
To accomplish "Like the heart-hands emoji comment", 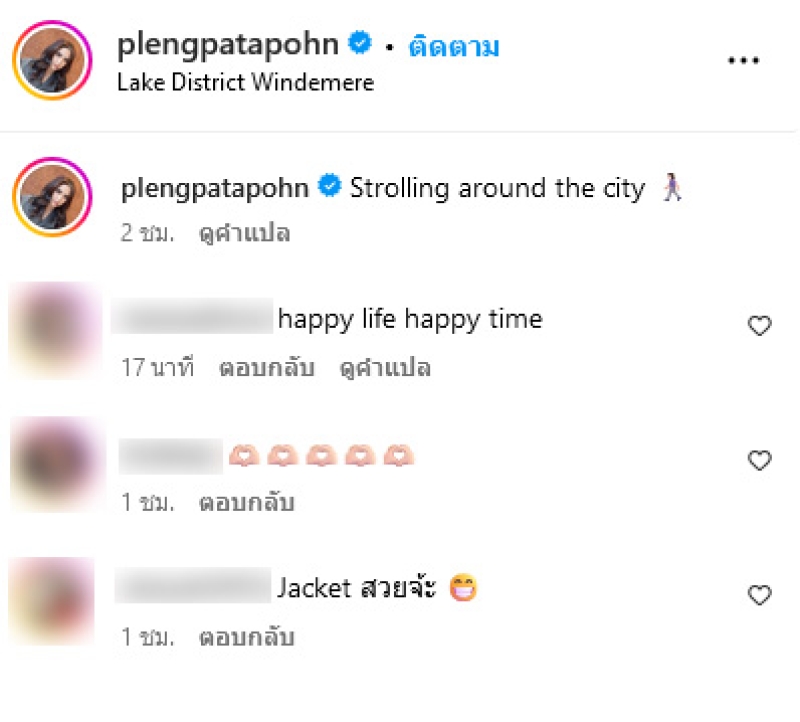I will pos(759,460).
